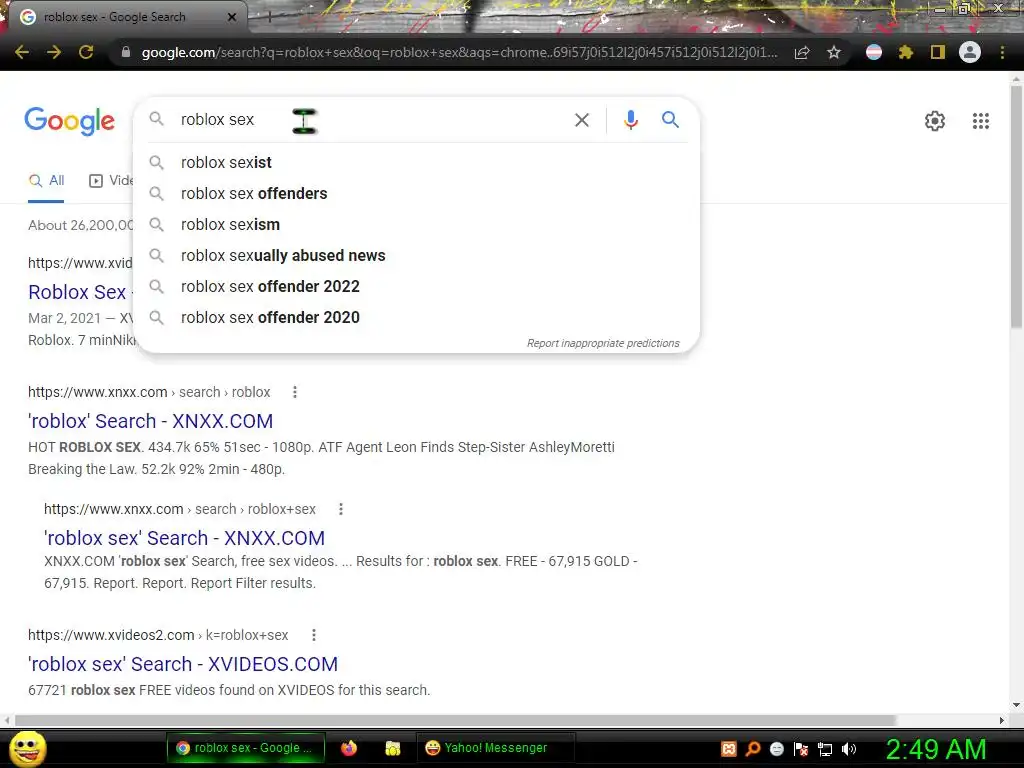Switch to the All results tab

(x=46, y=181)
